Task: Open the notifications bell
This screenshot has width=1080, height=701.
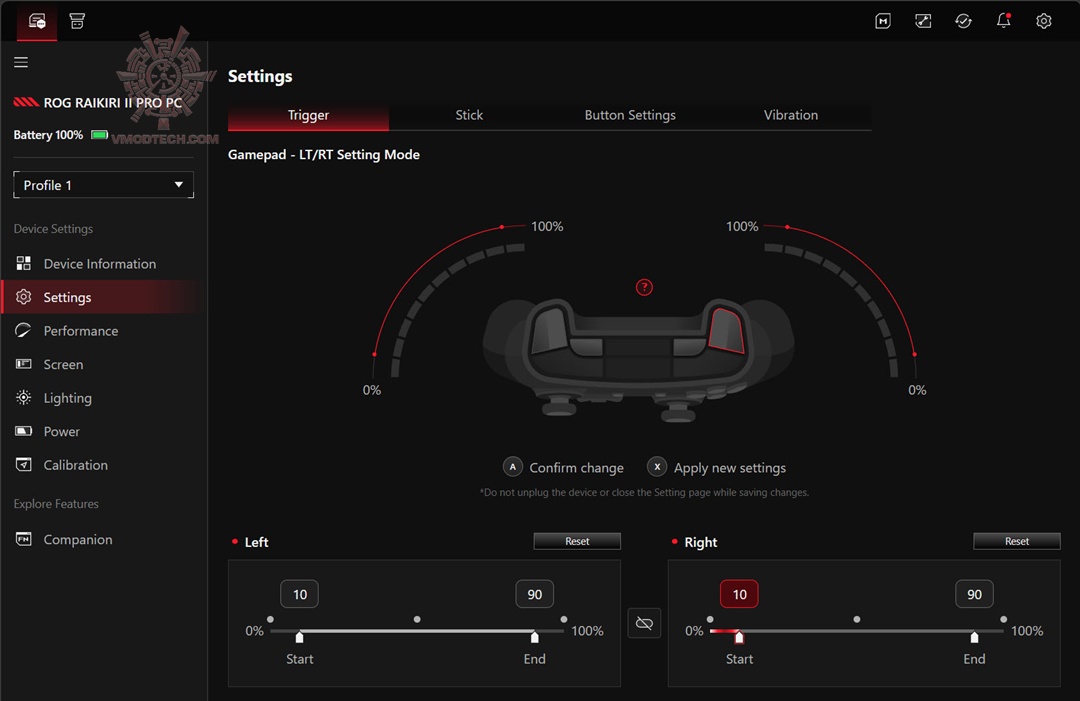Action: (x=1004, y=21)
